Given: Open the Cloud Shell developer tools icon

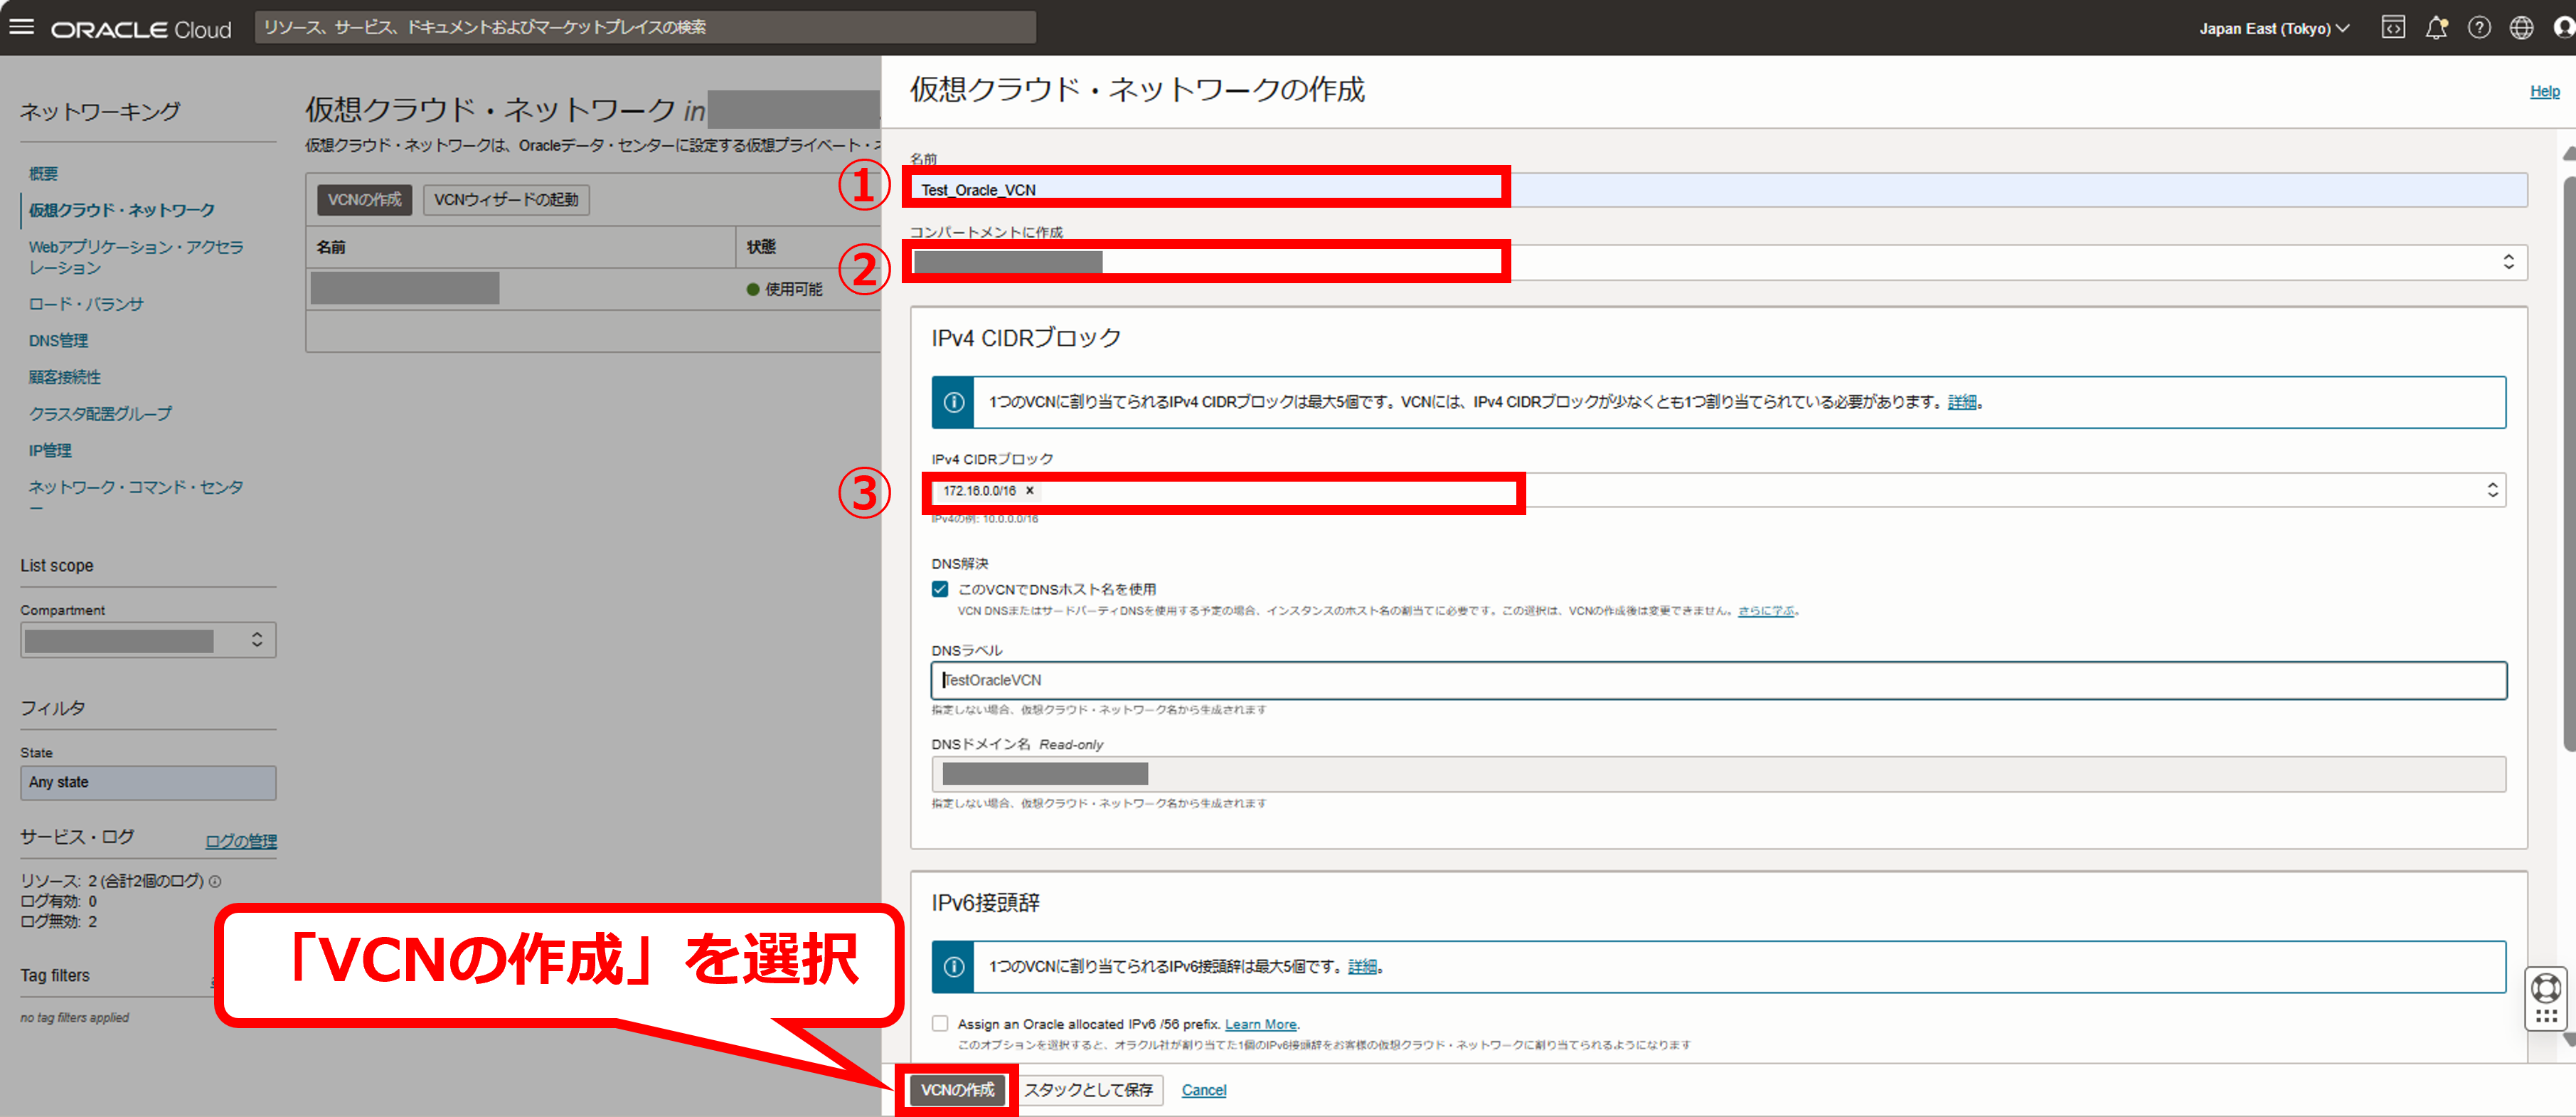Looking at the screenshot, I should coord(2392,28).
